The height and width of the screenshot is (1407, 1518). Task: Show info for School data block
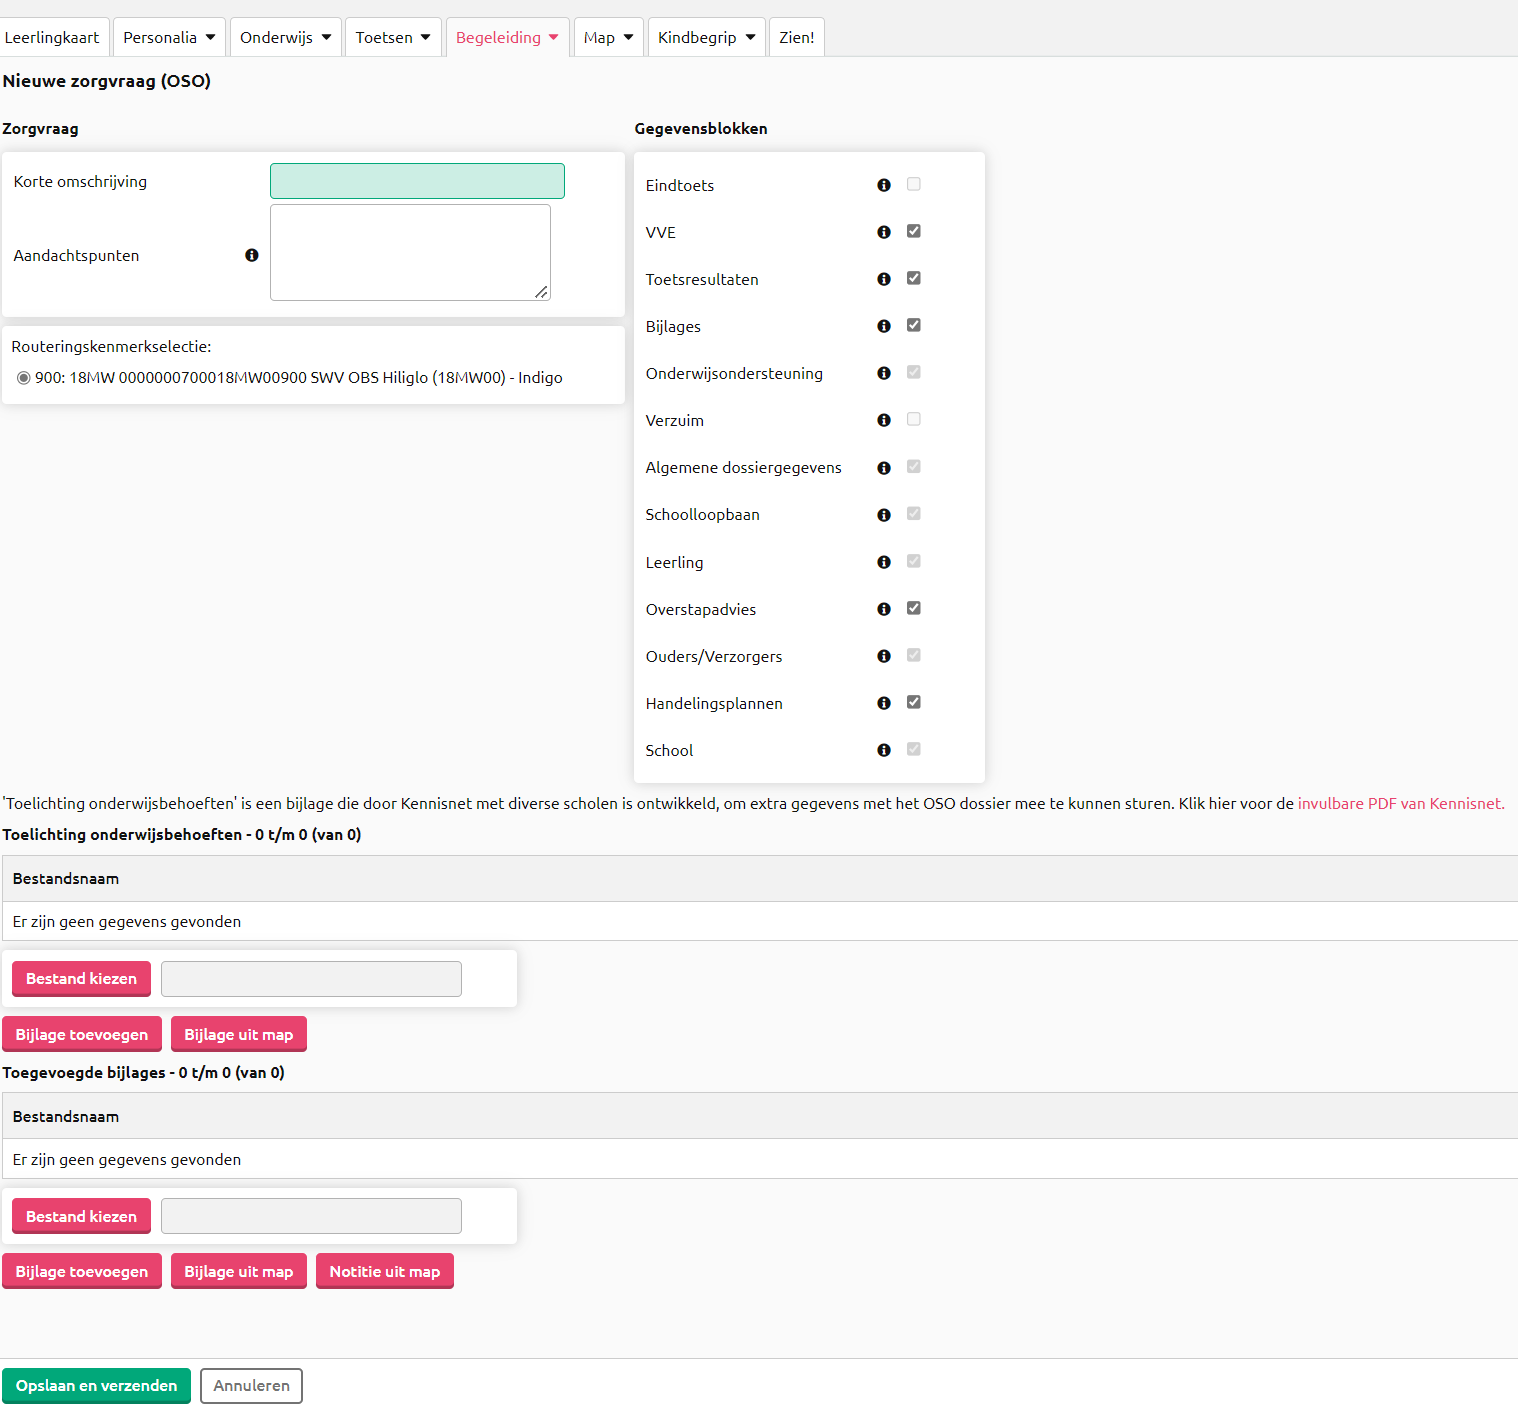884,750
